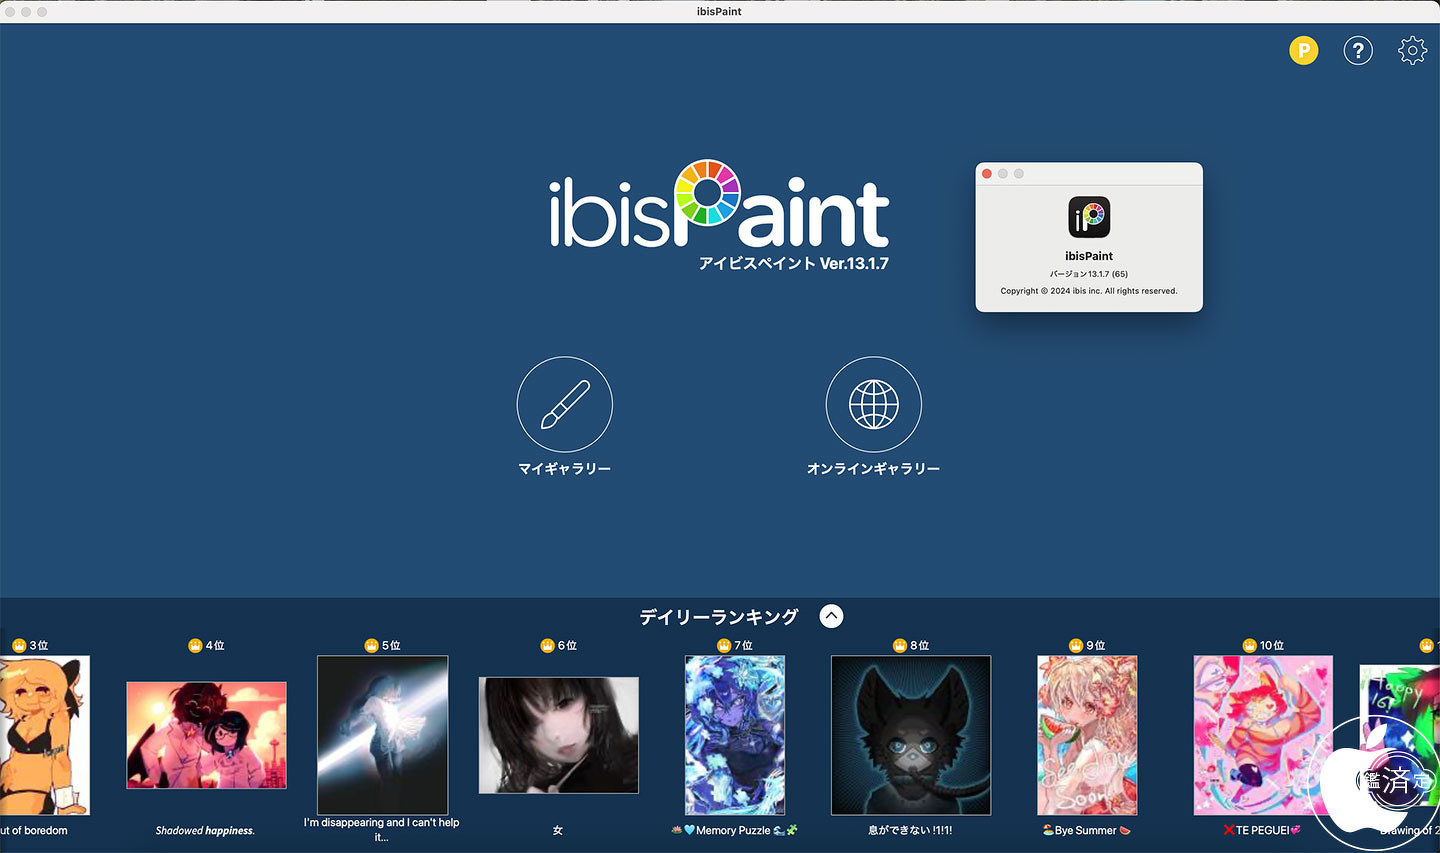The height and width of the screenshot is (853, 1440).
Task: Open the 9位 Bye Summer thumbnail
Action: point(1087,735)
